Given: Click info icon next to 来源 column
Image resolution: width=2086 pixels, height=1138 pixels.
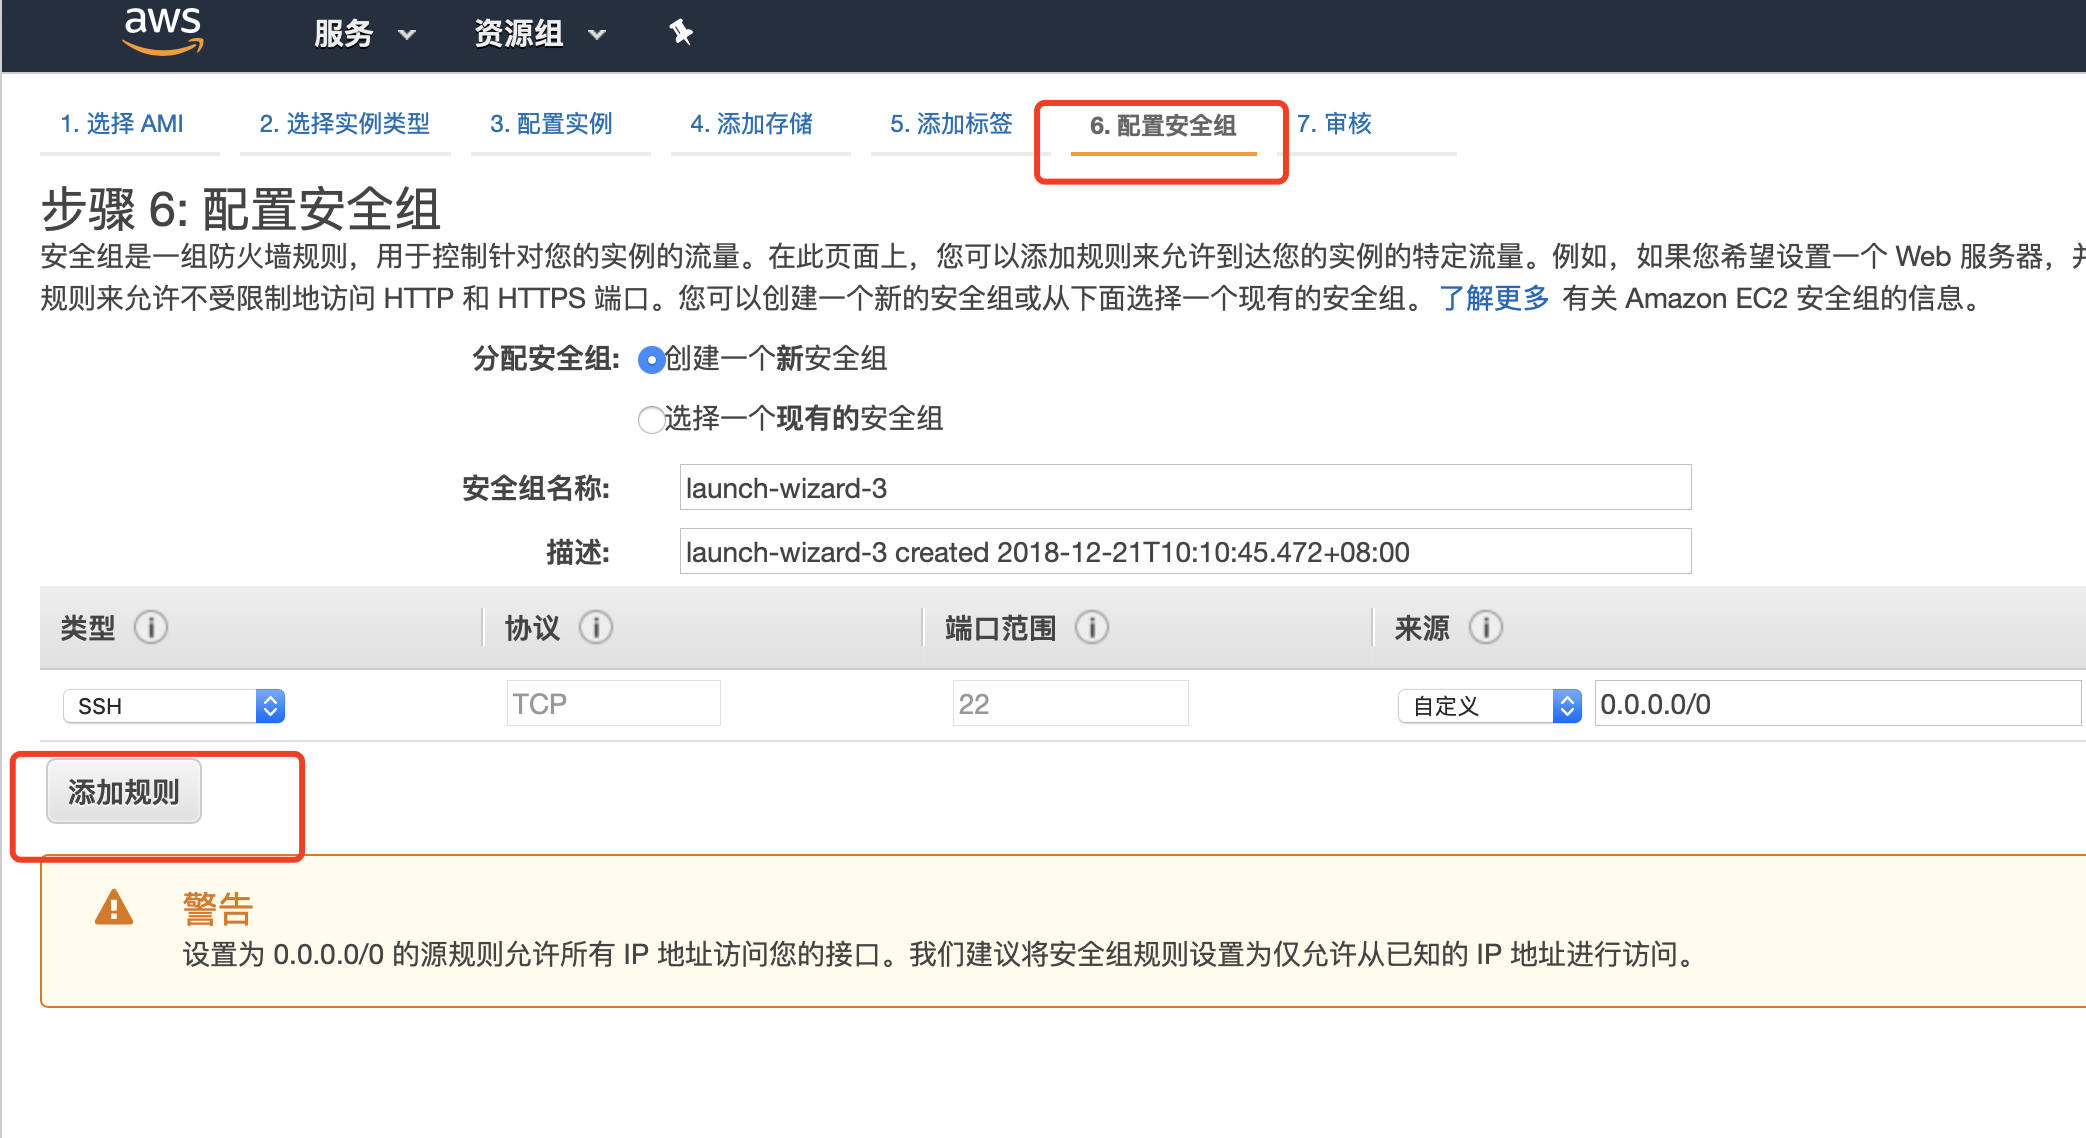Looking at the screenshot, I should pos(1486,628).
